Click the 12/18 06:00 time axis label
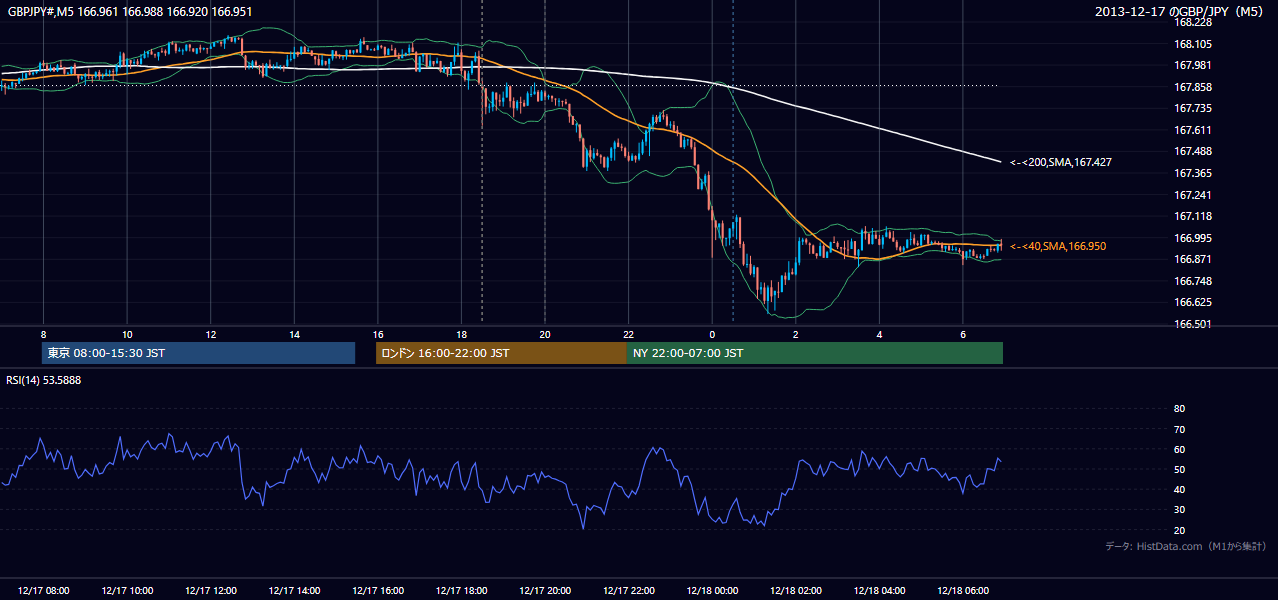This screenshot has width=1278, height=600. point(962,591)
